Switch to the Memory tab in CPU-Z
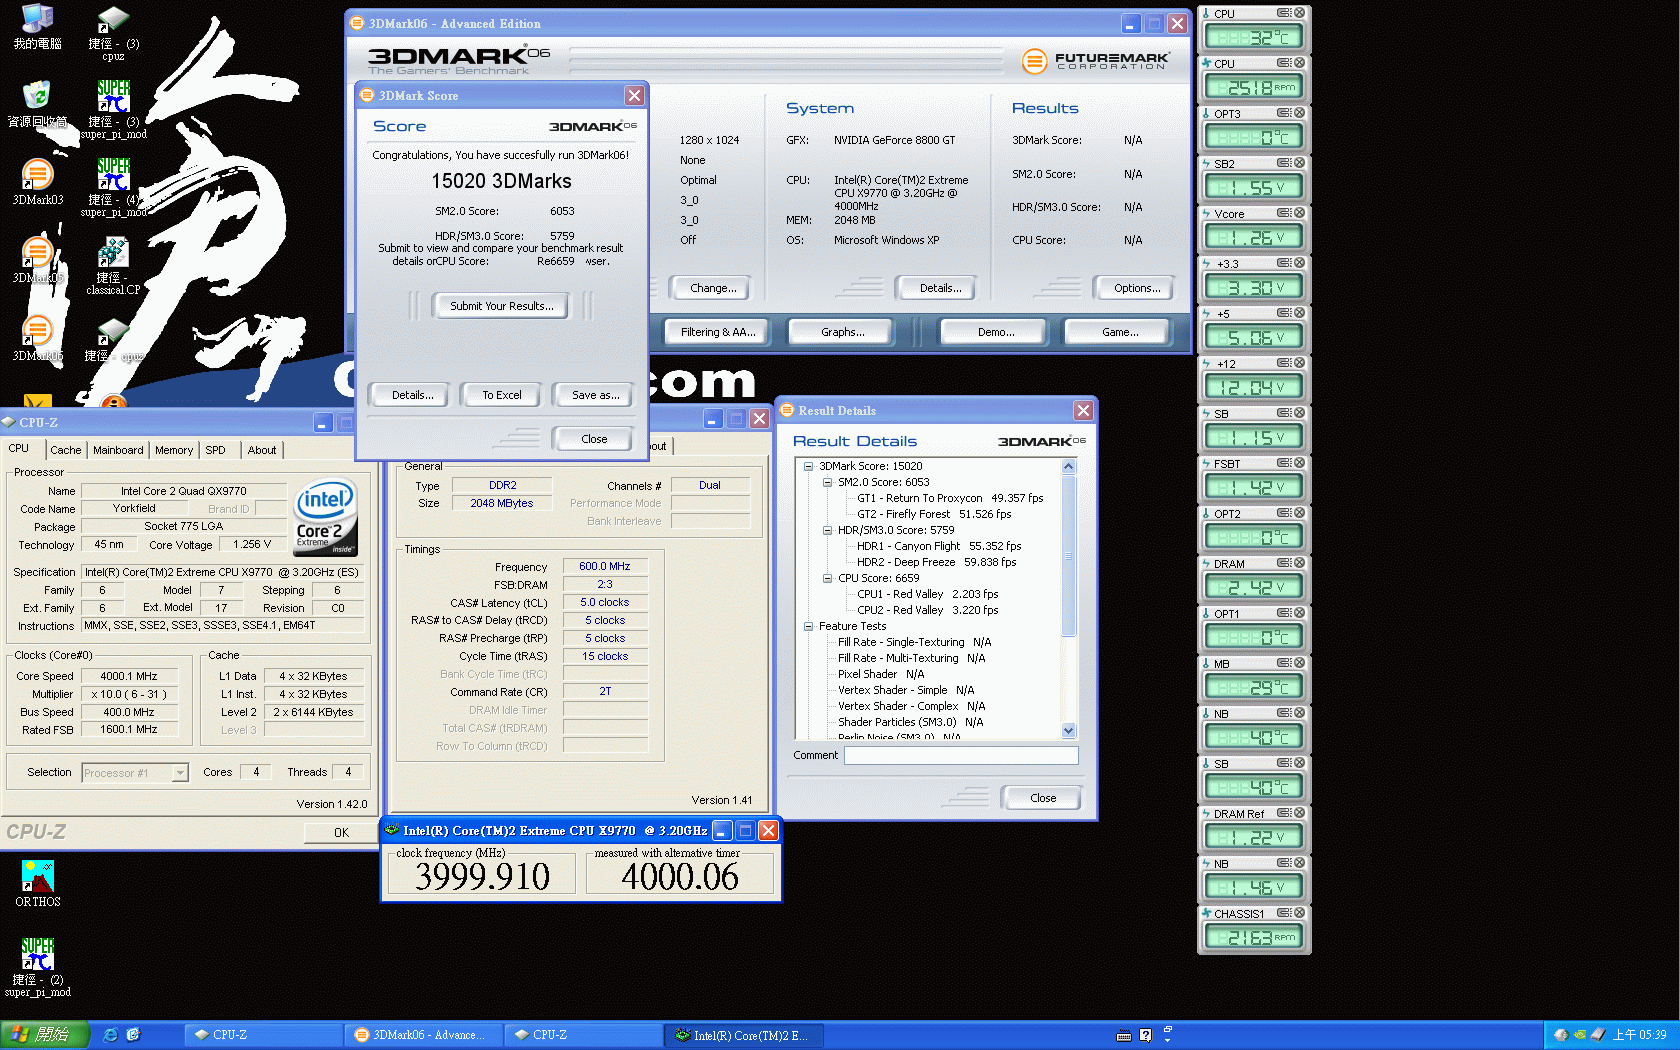This screenshot has height=1050, width=1680. coord(174,450)
